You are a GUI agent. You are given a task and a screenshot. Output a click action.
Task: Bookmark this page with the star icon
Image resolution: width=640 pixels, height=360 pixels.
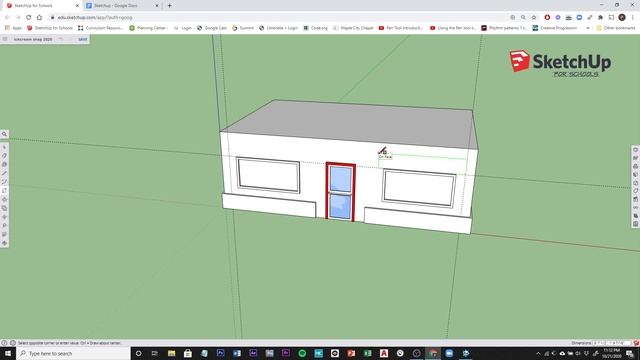[x=534, y=18]
